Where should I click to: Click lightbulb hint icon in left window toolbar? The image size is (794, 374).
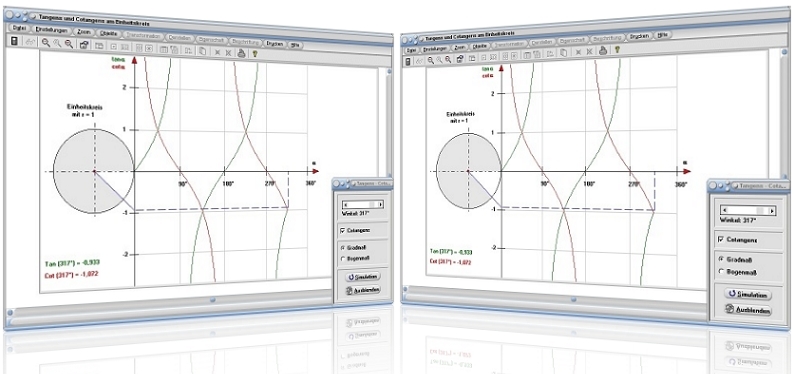(x=255, y=53)
